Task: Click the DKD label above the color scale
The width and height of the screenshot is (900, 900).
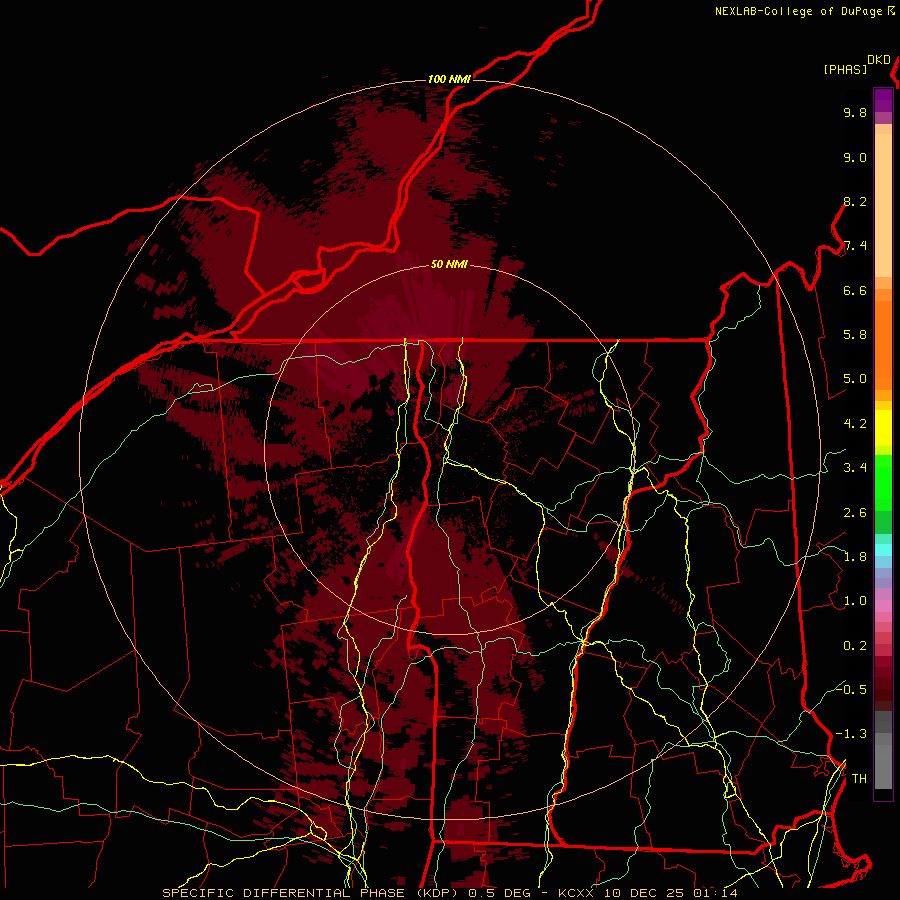Action: click(x=879, y=60)
